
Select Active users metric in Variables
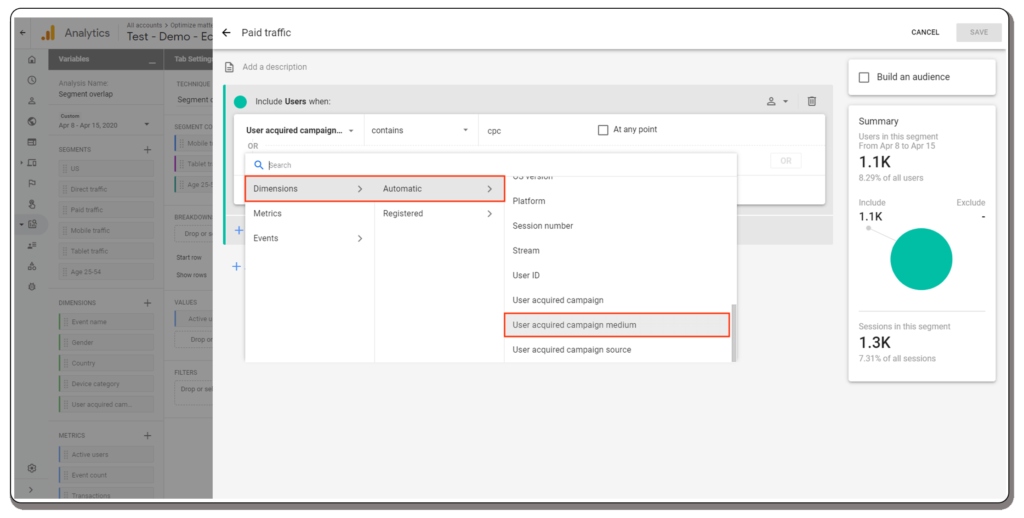(x=106, y=455)
